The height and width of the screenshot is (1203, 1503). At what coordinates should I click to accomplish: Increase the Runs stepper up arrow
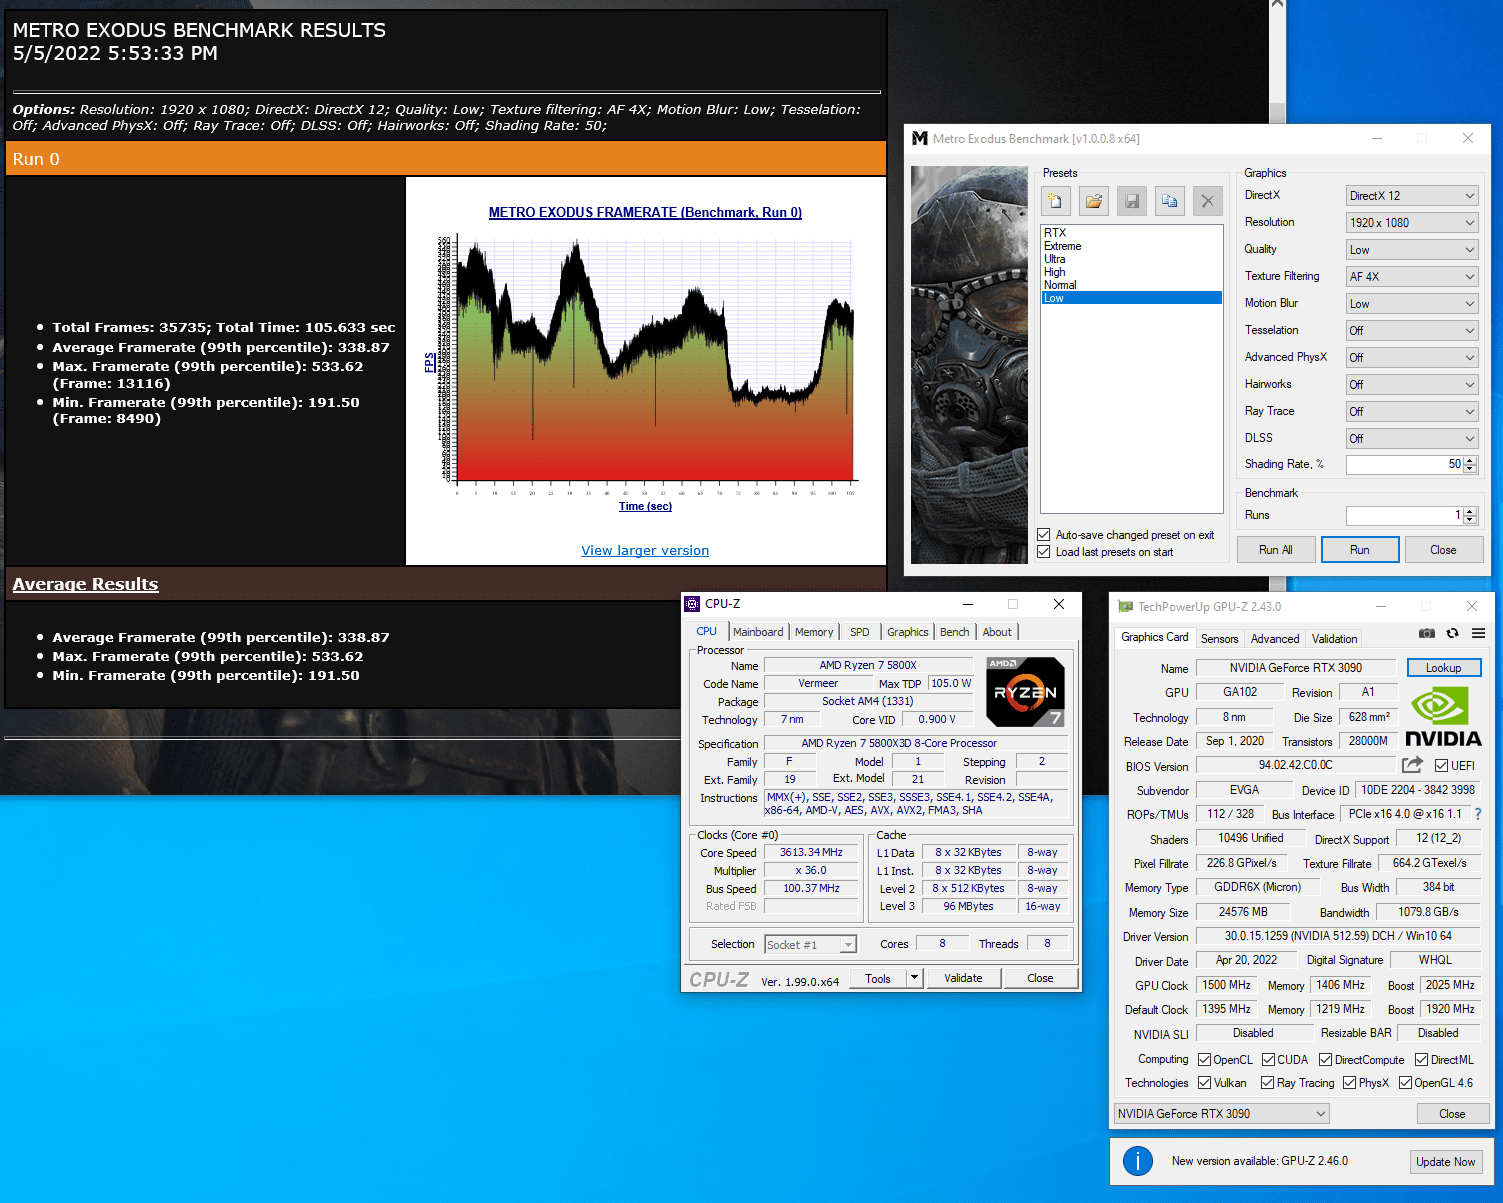coord(1470,511)
